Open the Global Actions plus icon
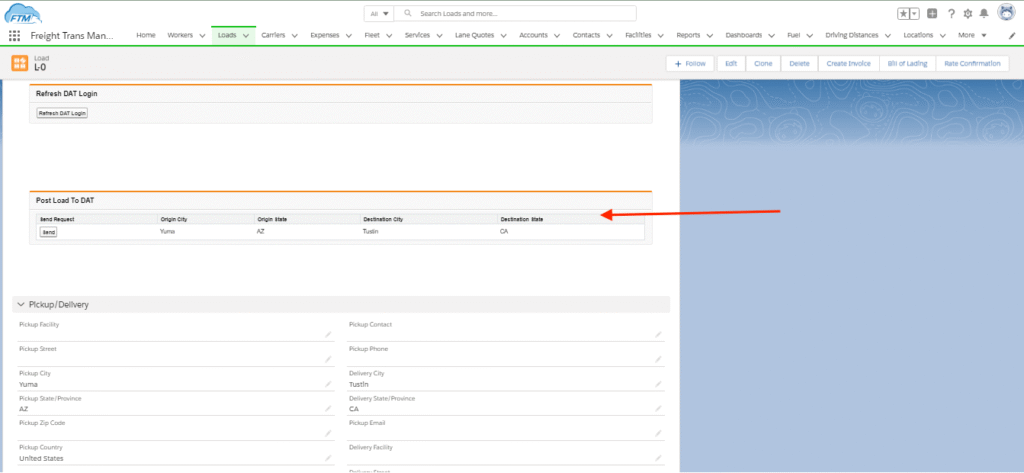1024x473 pixels. (x=932, y=14)
